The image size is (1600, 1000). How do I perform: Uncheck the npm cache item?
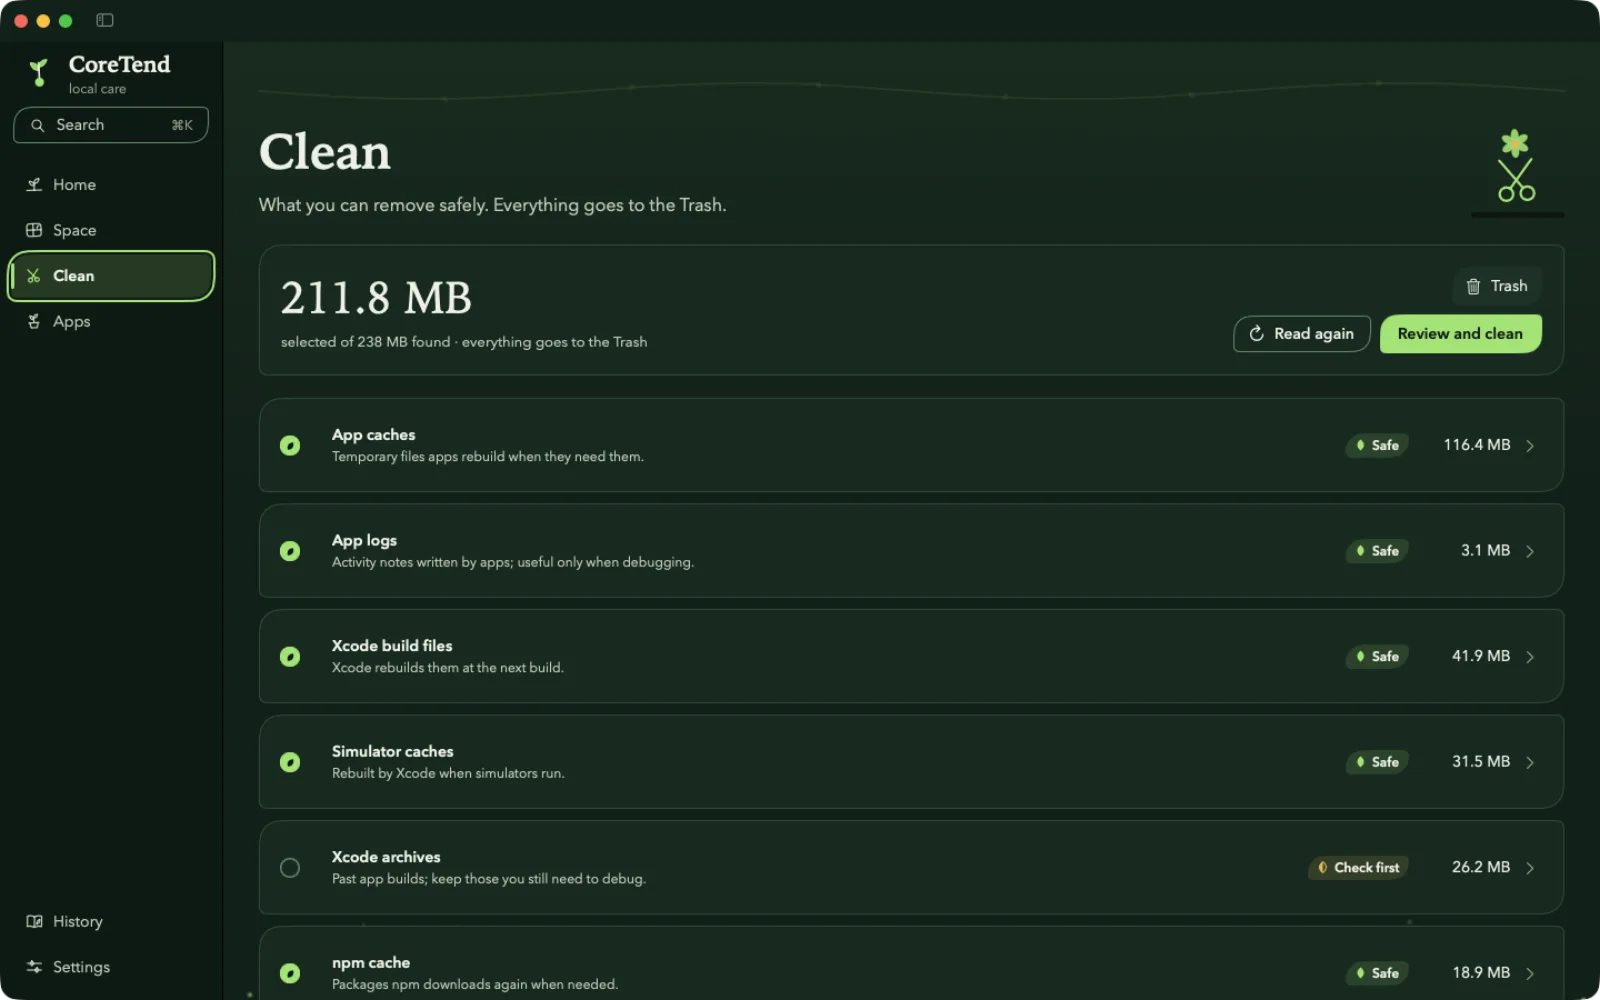[x=290, y=973]
